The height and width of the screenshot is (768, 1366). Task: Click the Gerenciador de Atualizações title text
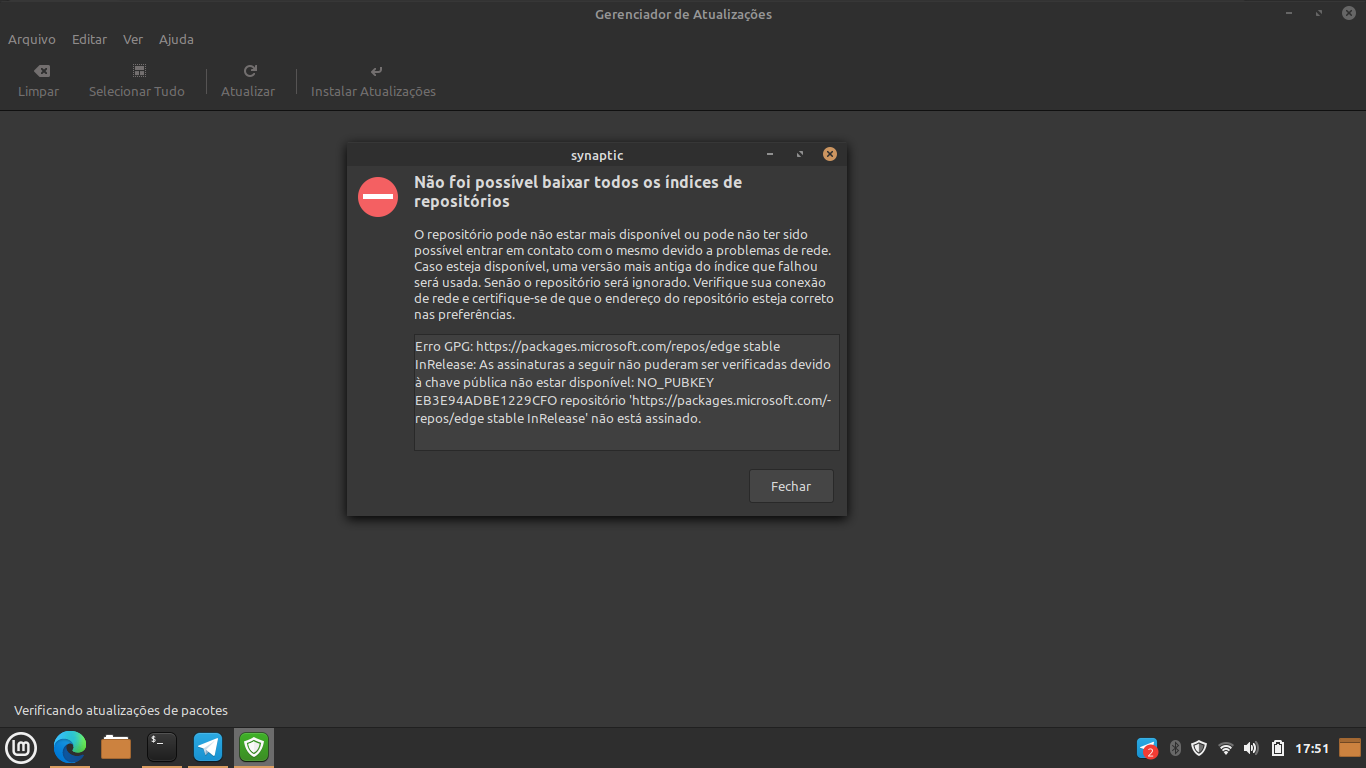click(x=683, y=14)
